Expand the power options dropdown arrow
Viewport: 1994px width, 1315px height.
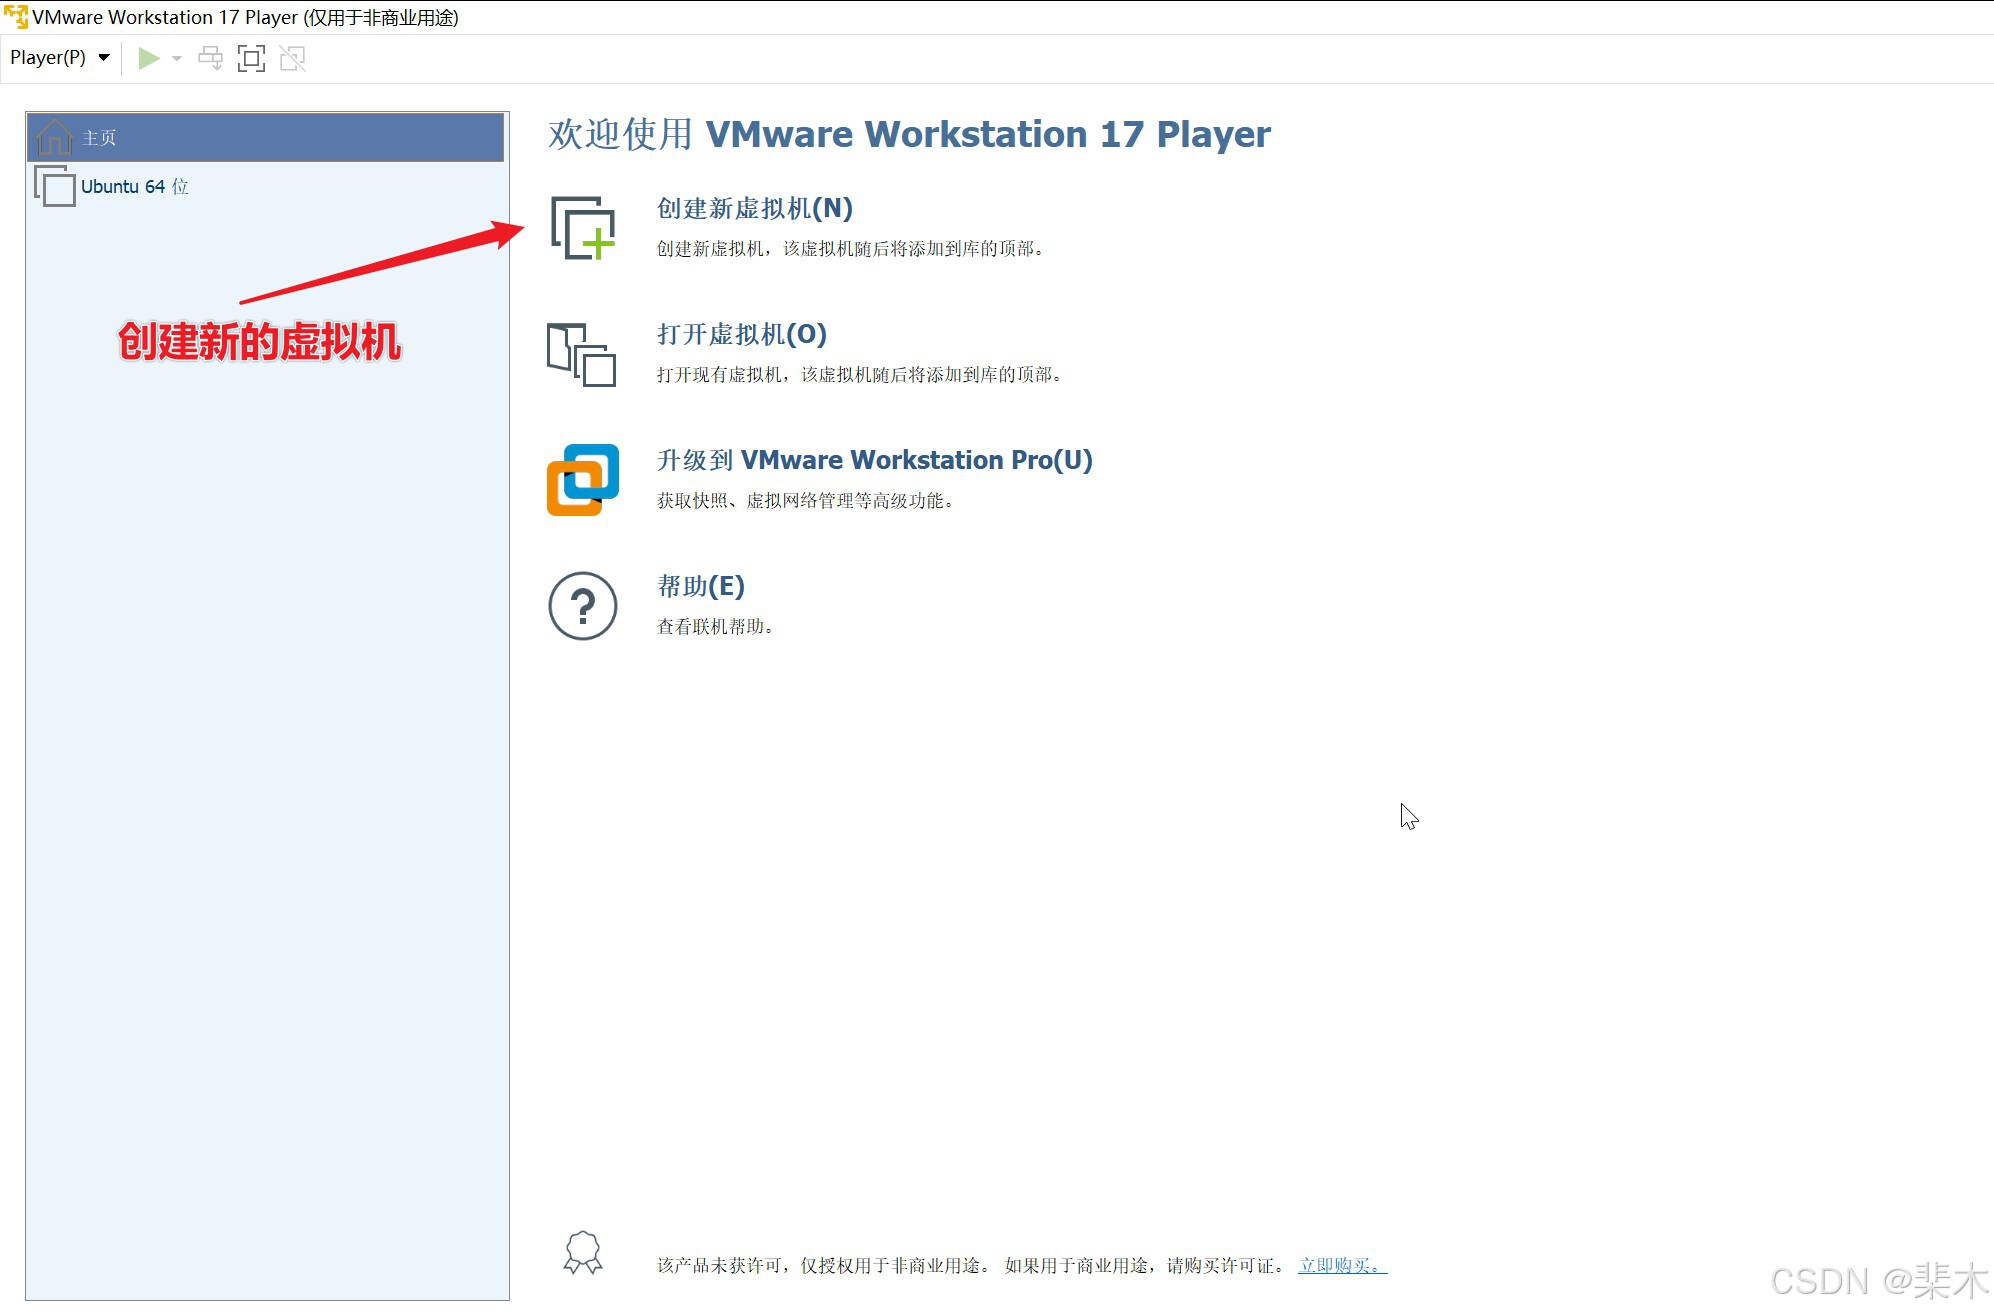[177, 58]
